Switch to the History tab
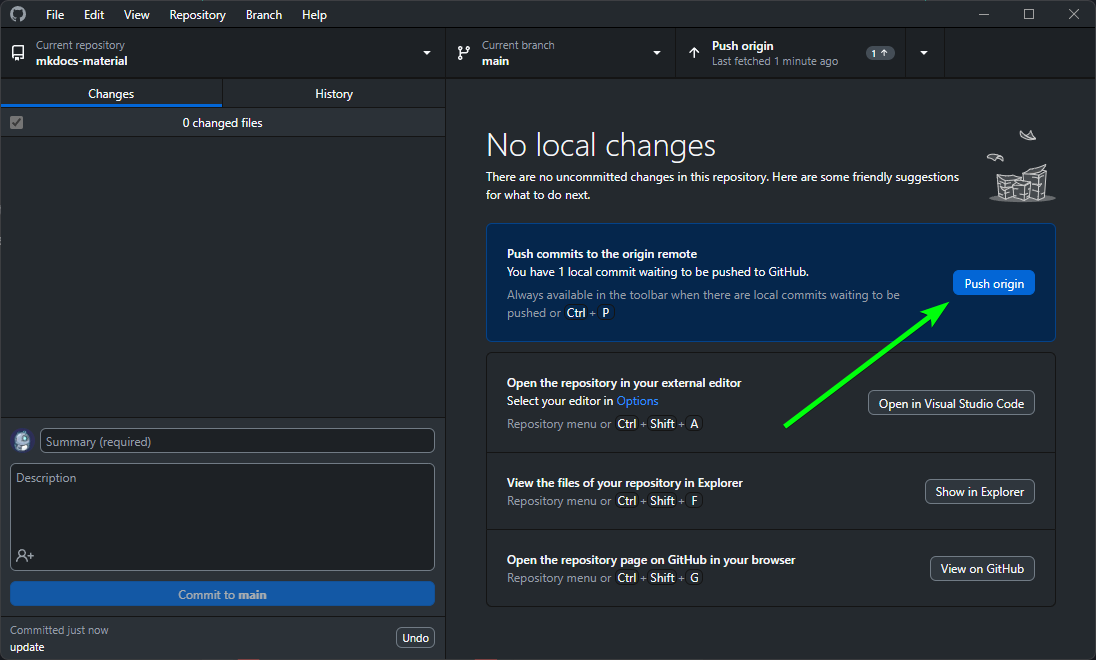 [x=333, y=94]
